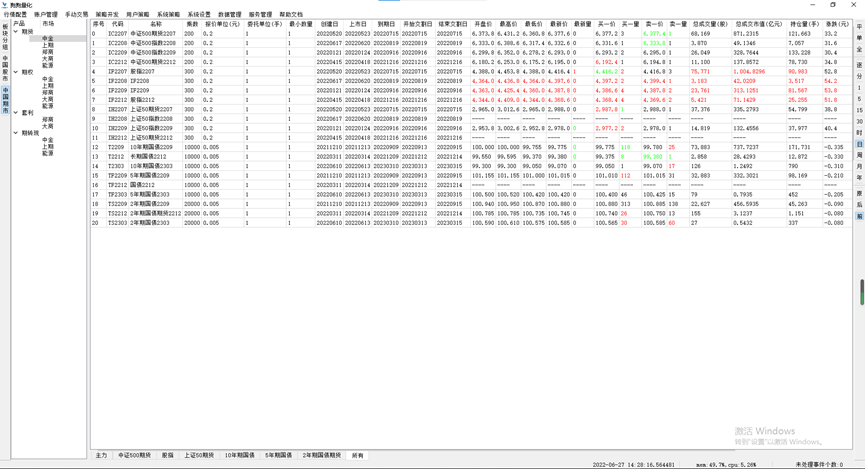Collapse the 期权 tree node
Viewport: 865px width, 469px height.
click(16, 72)
